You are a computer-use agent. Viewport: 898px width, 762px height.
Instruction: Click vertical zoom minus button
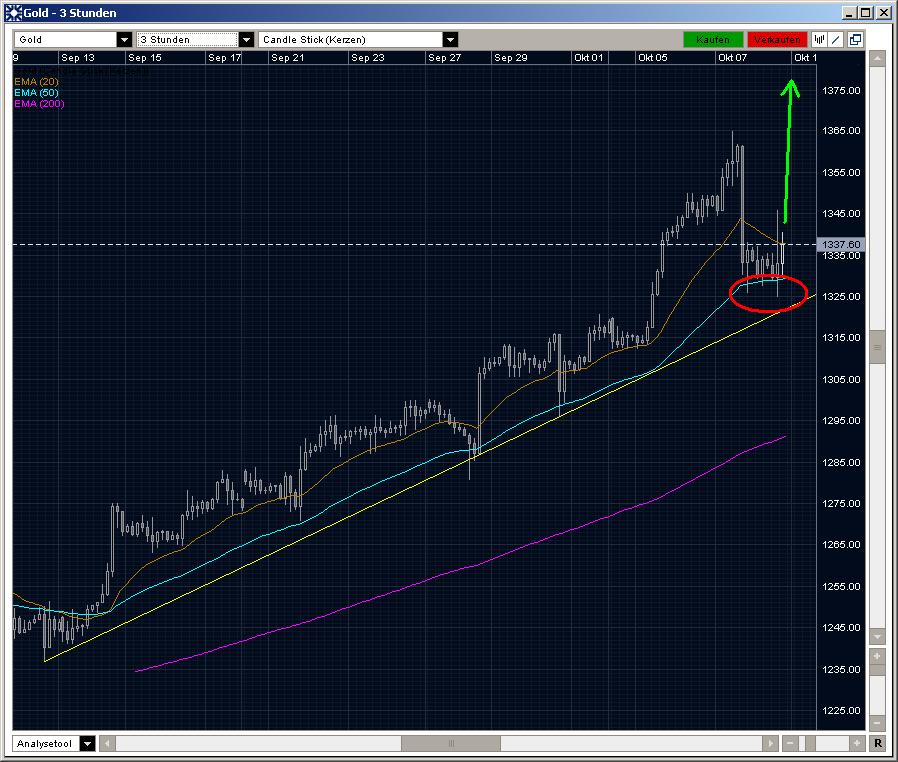tap(877, 723)
